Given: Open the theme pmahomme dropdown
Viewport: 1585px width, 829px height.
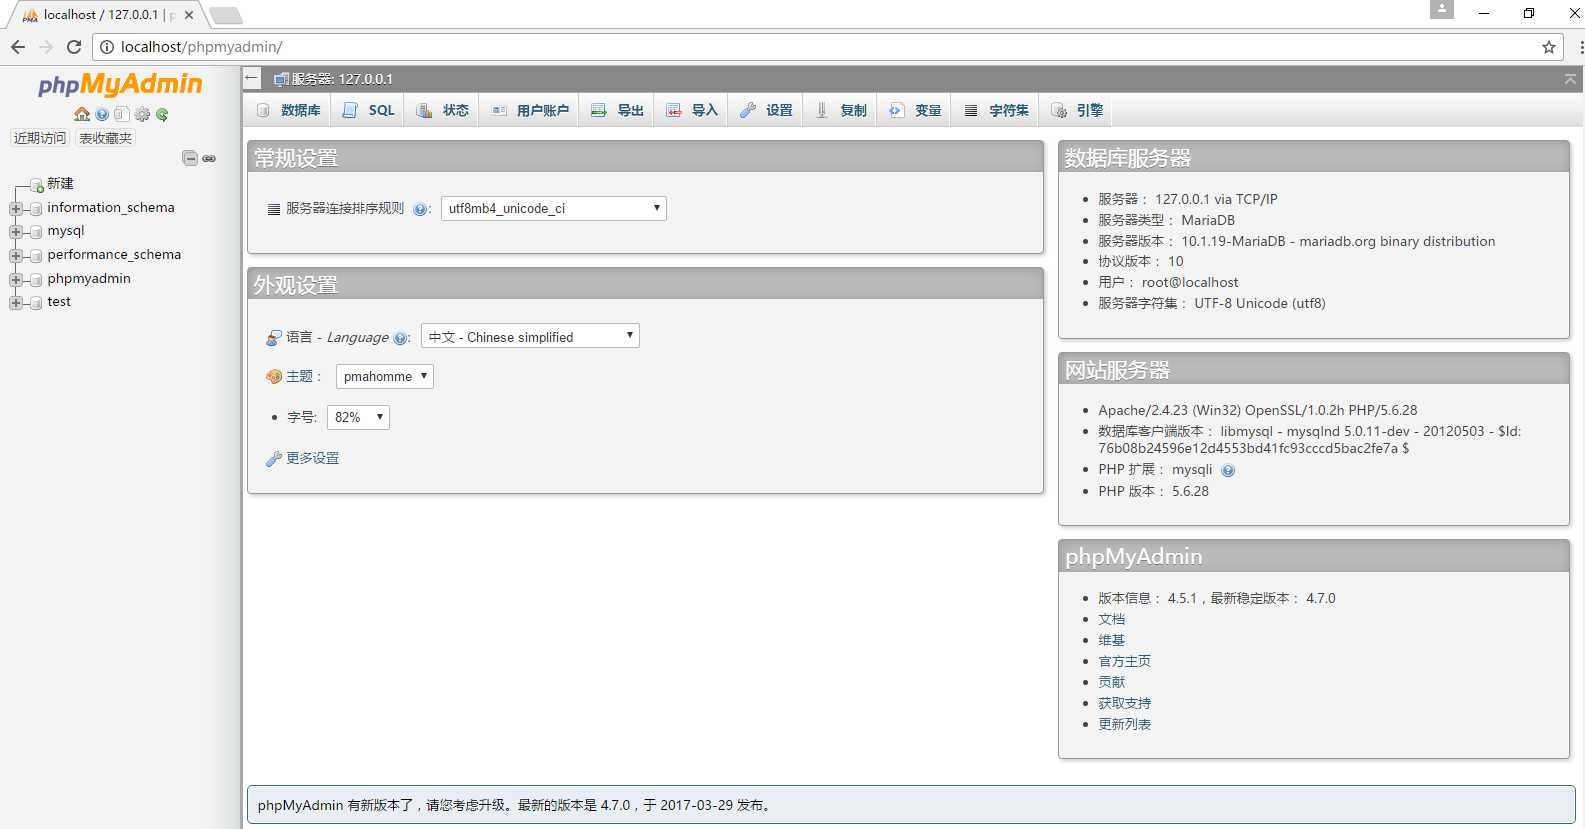Looking at the screenshot, I should click(x=385, y=376).
